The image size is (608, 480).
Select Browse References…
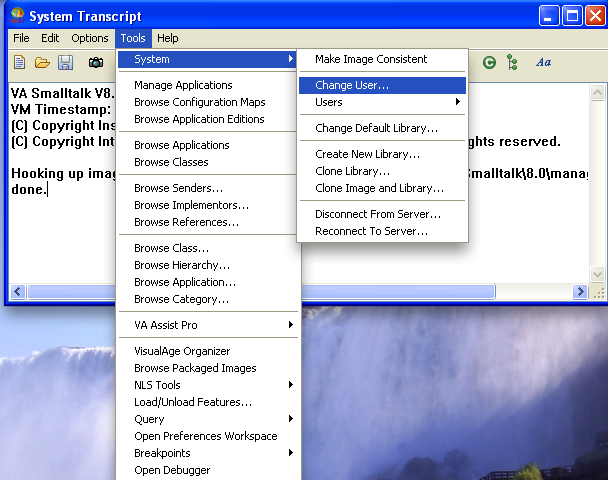[208, 222]
